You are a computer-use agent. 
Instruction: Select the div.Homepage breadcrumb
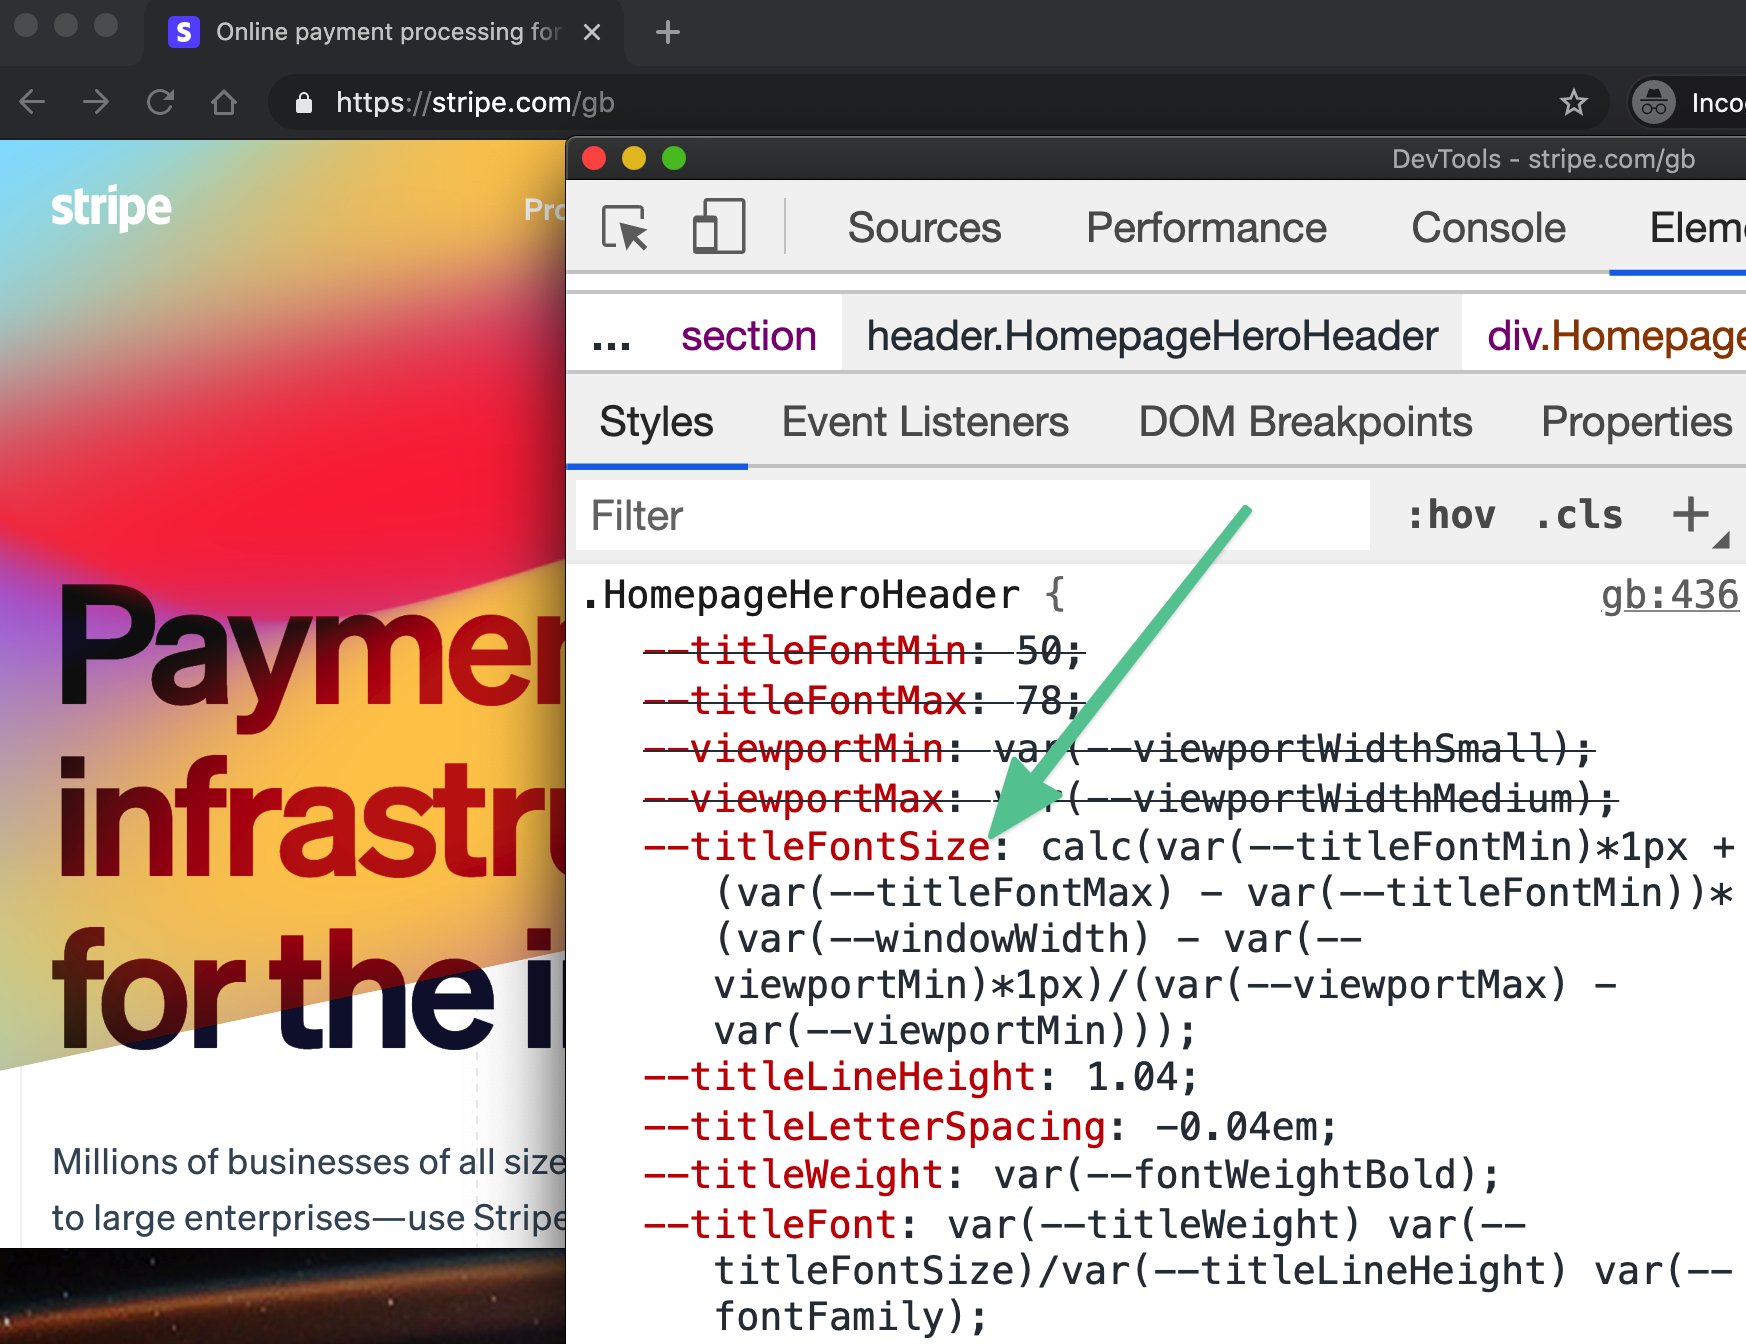(x=1616, y=336)
